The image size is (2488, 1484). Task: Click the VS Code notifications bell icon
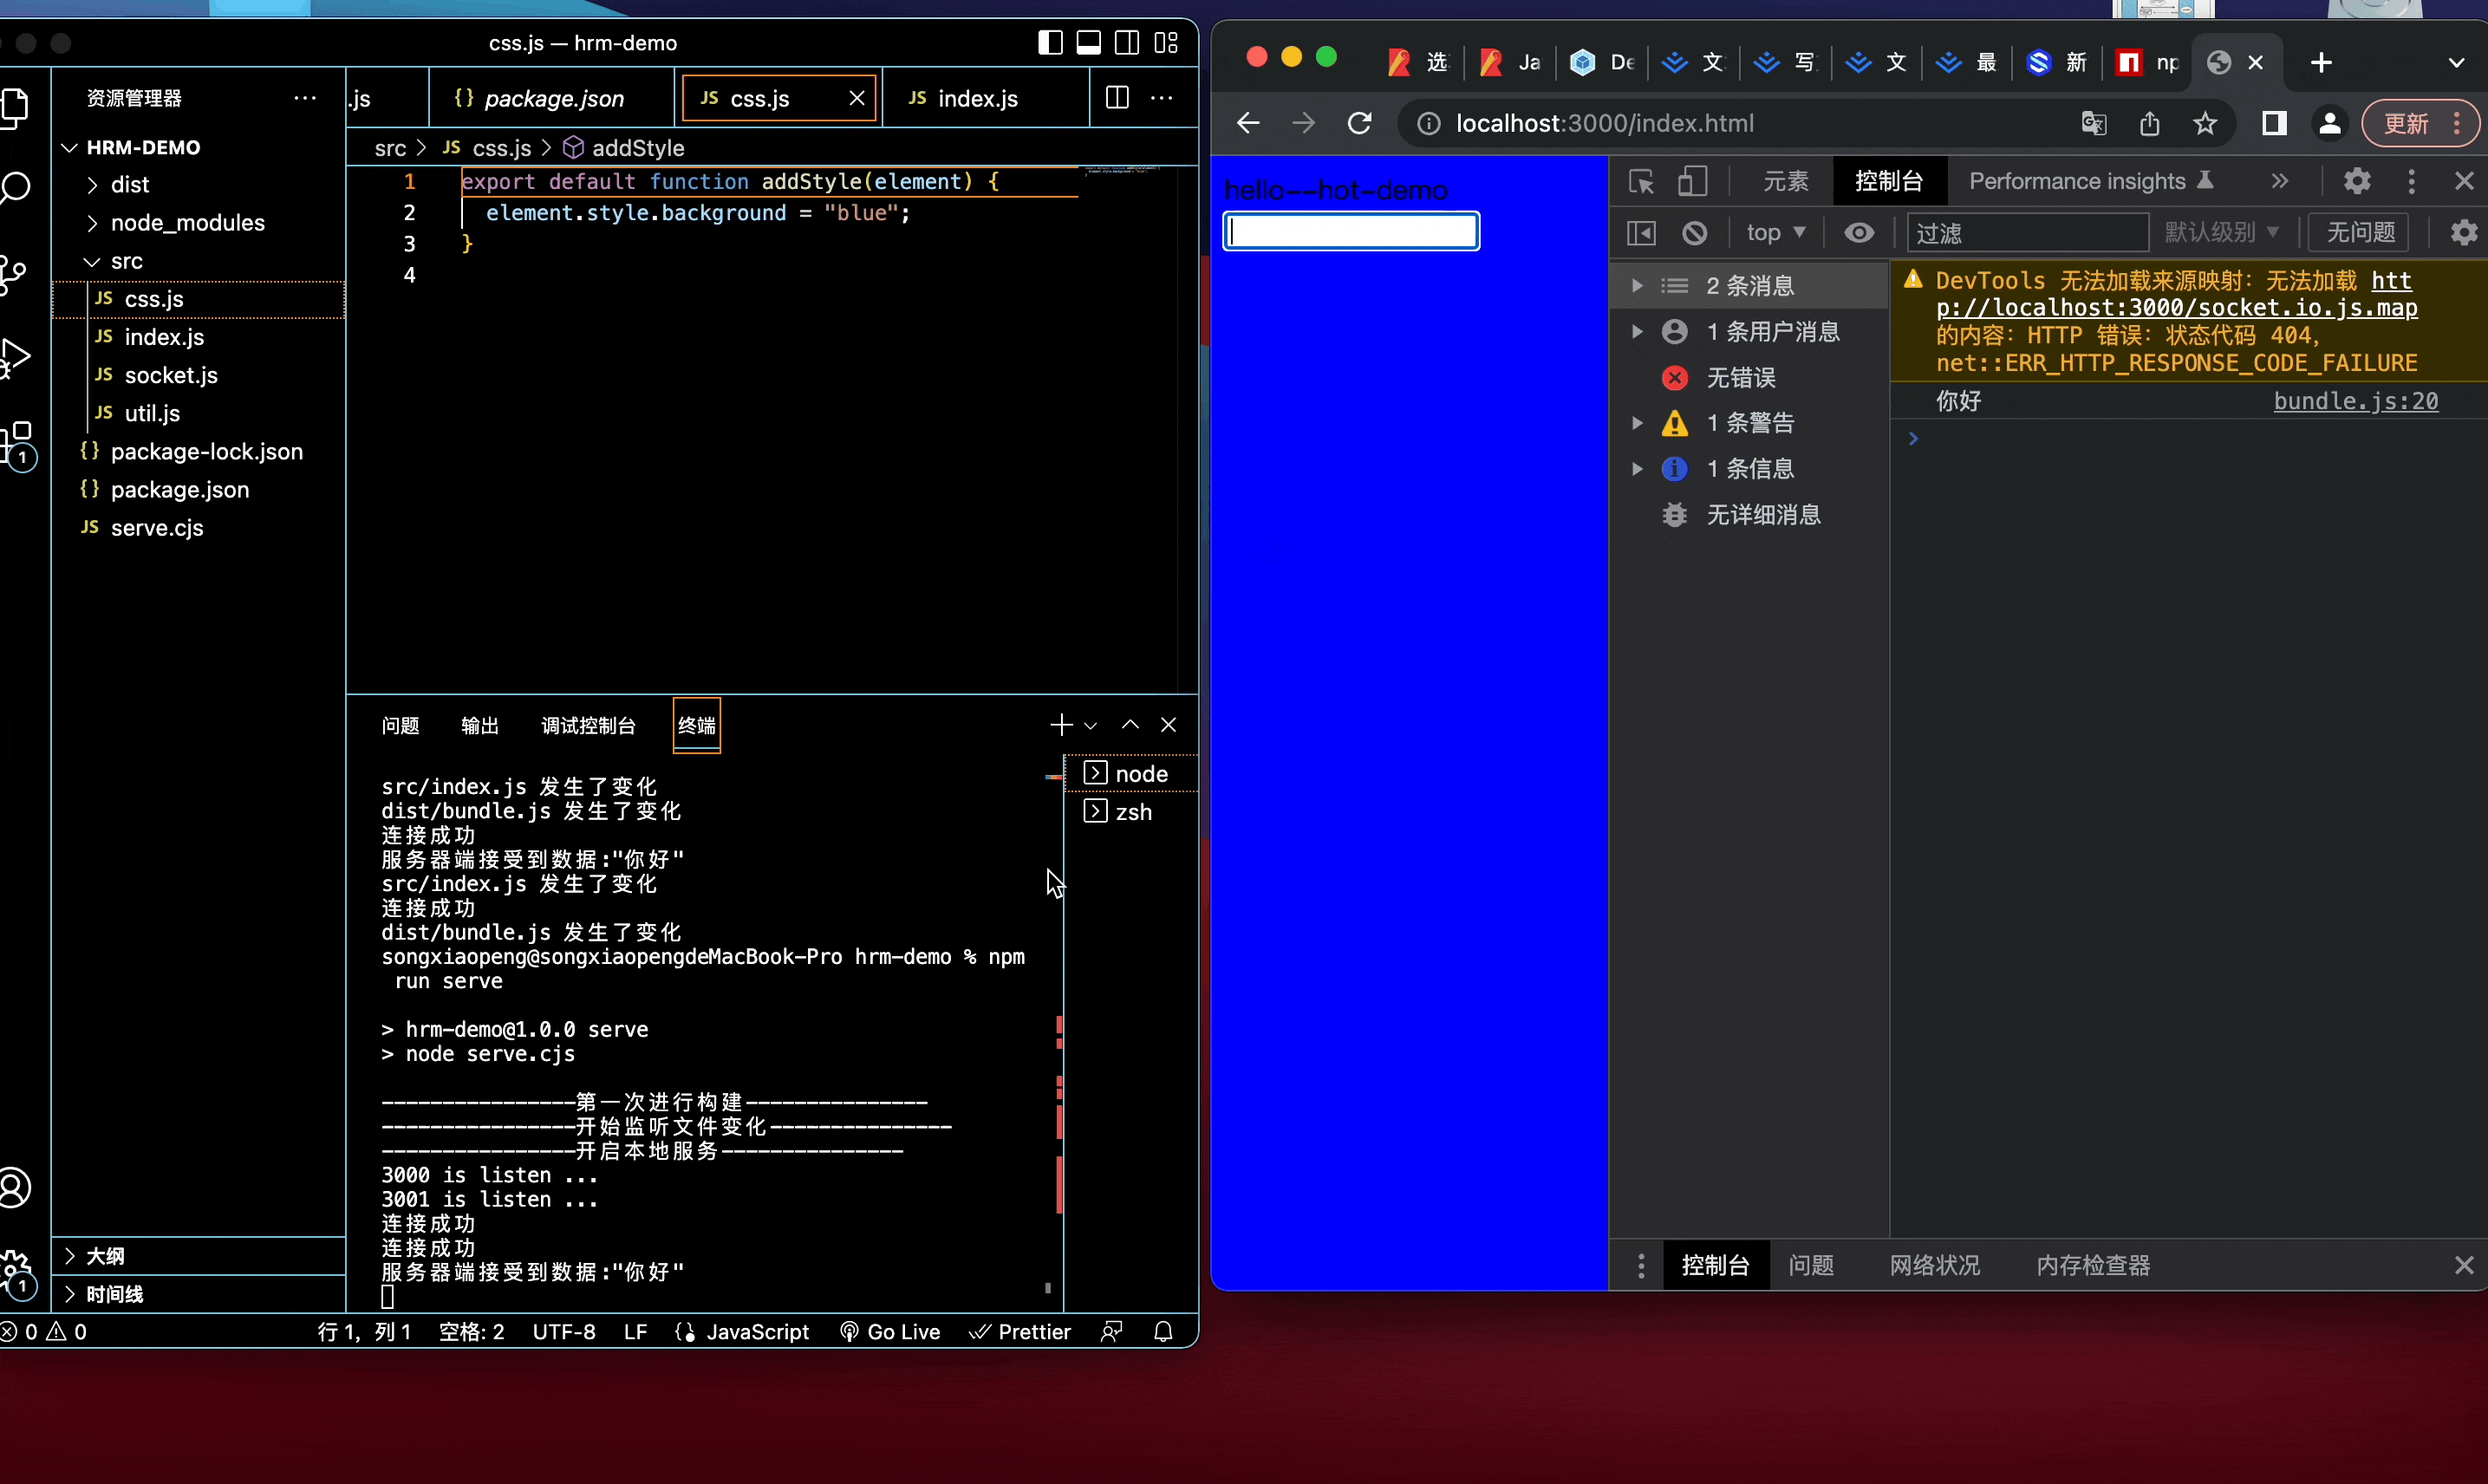pos(1163,1332)
